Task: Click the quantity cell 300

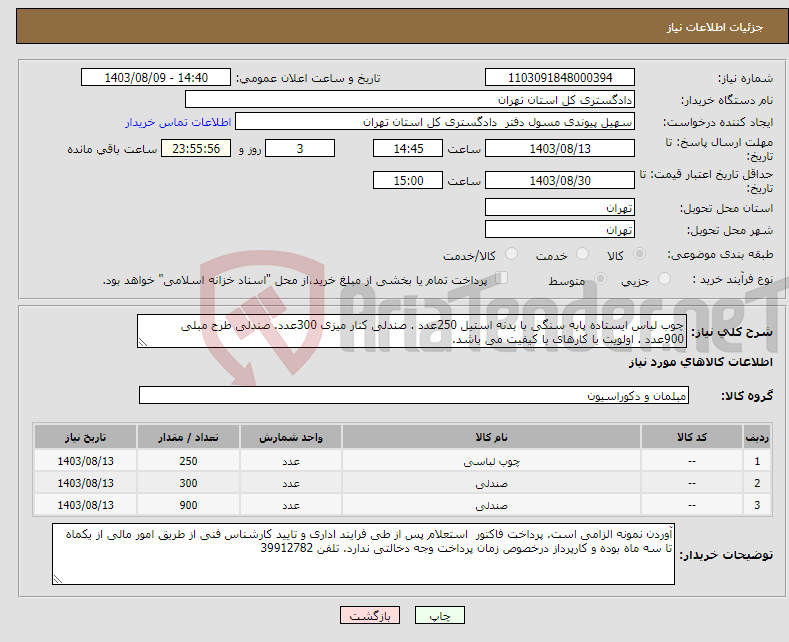Action: pos(188,483)
